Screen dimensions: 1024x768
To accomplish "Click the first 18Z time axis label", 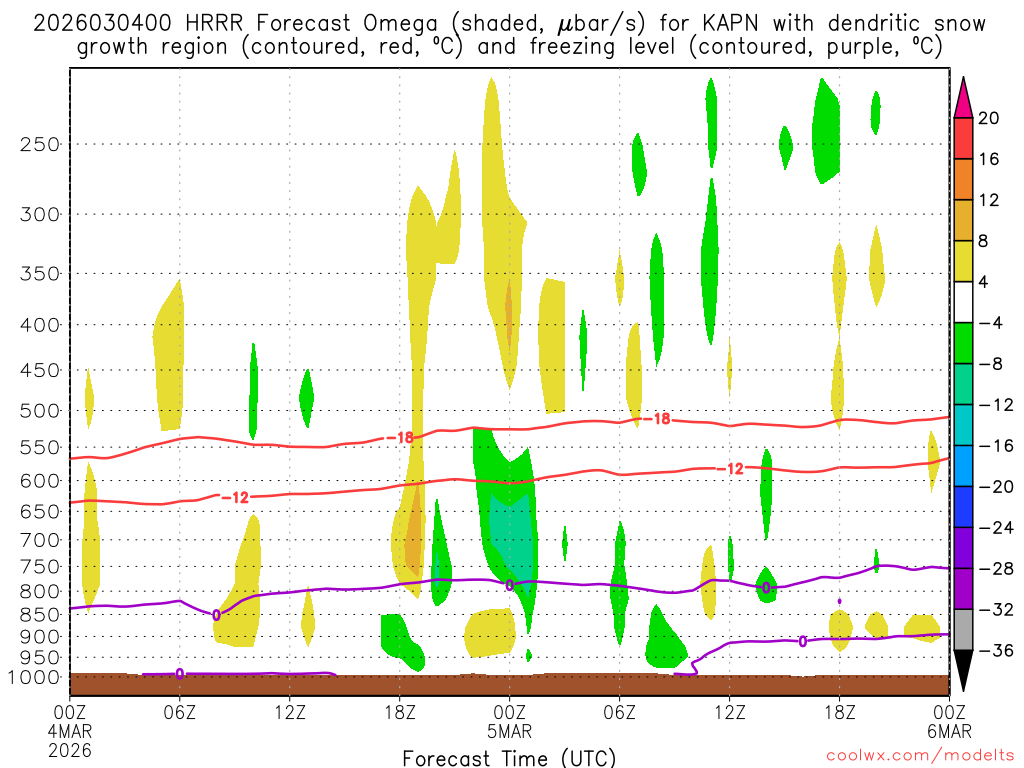I will pos(399,712).
